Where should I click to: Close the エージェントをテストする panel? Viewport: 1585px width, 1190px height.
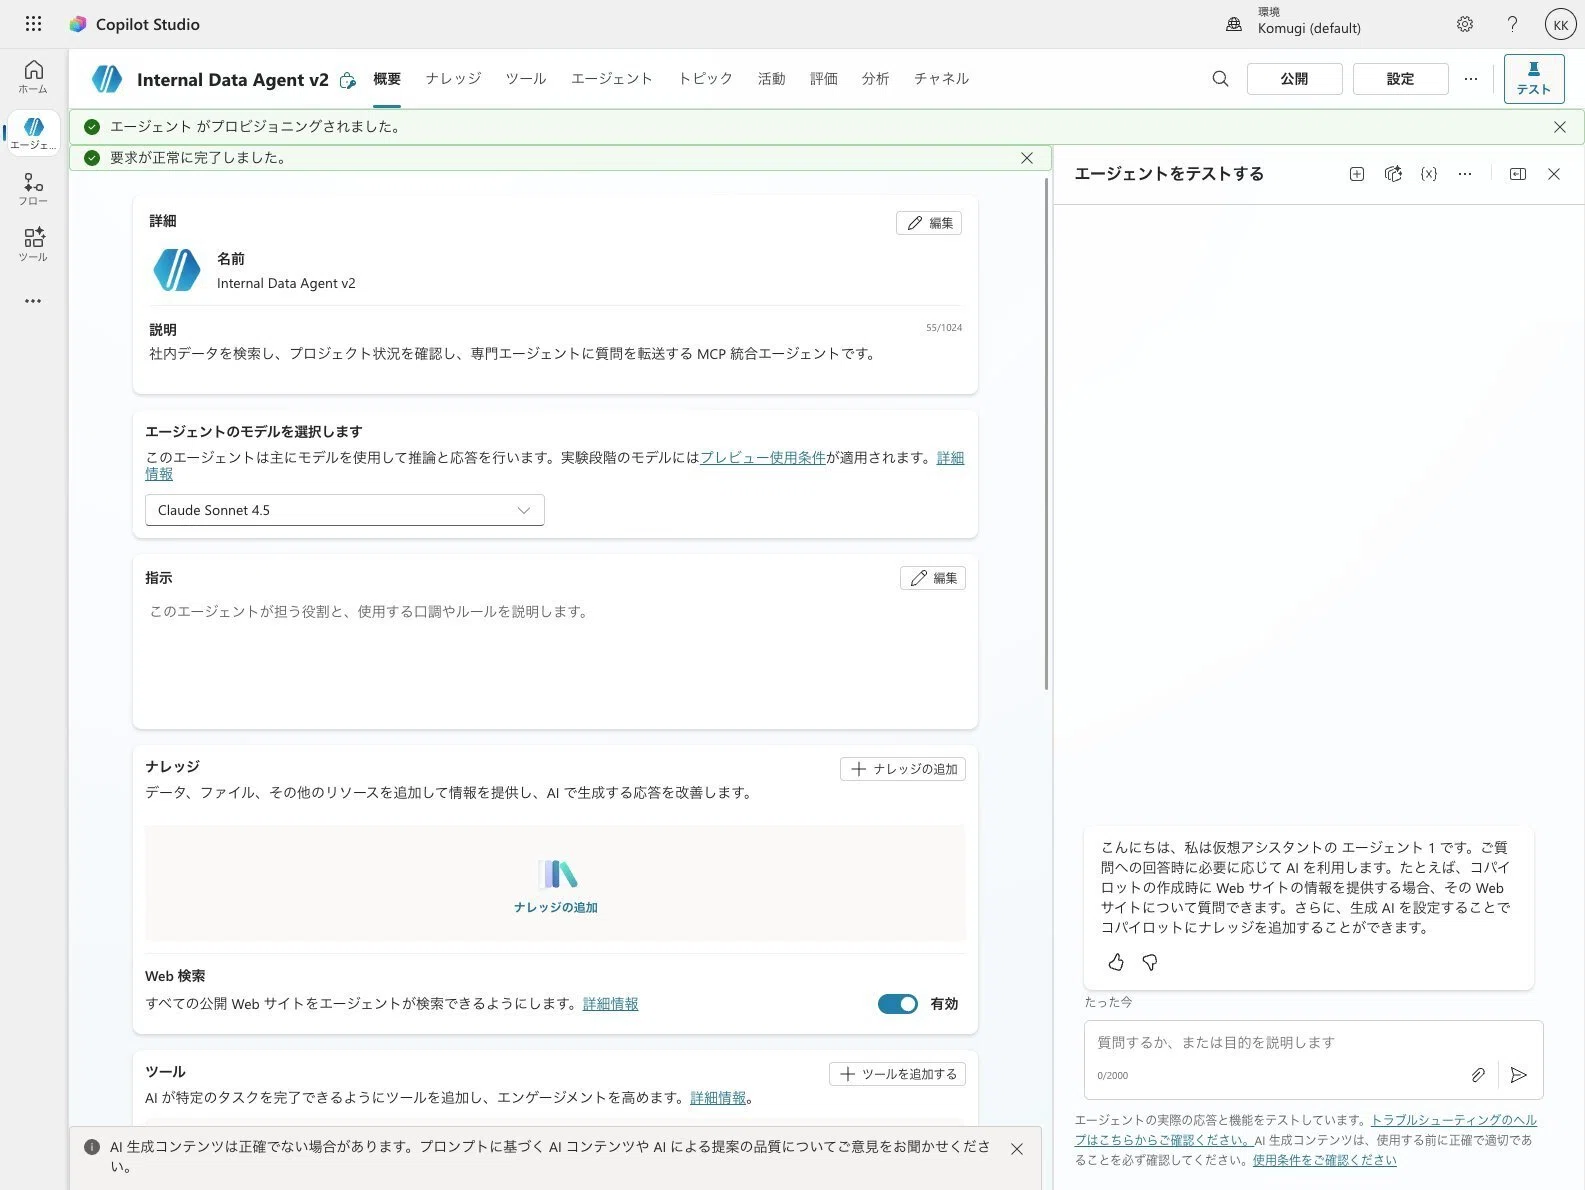pyautogui.click(x=1554, y=174)
